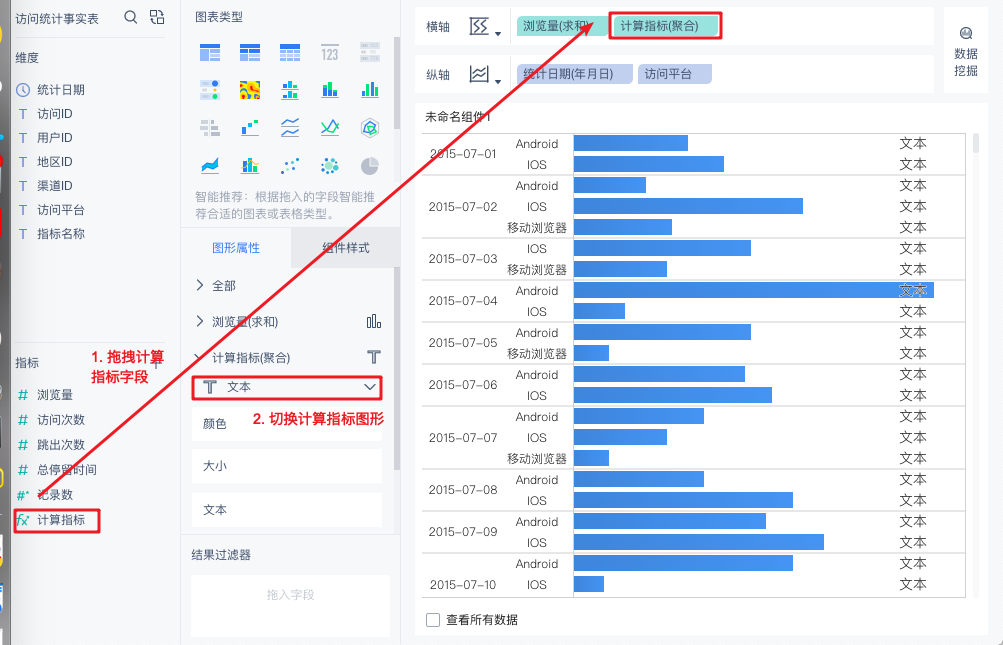Click the 大小 attribute drop box
Viewport: 1003px width, 645px height.
[x=287, y=466]
